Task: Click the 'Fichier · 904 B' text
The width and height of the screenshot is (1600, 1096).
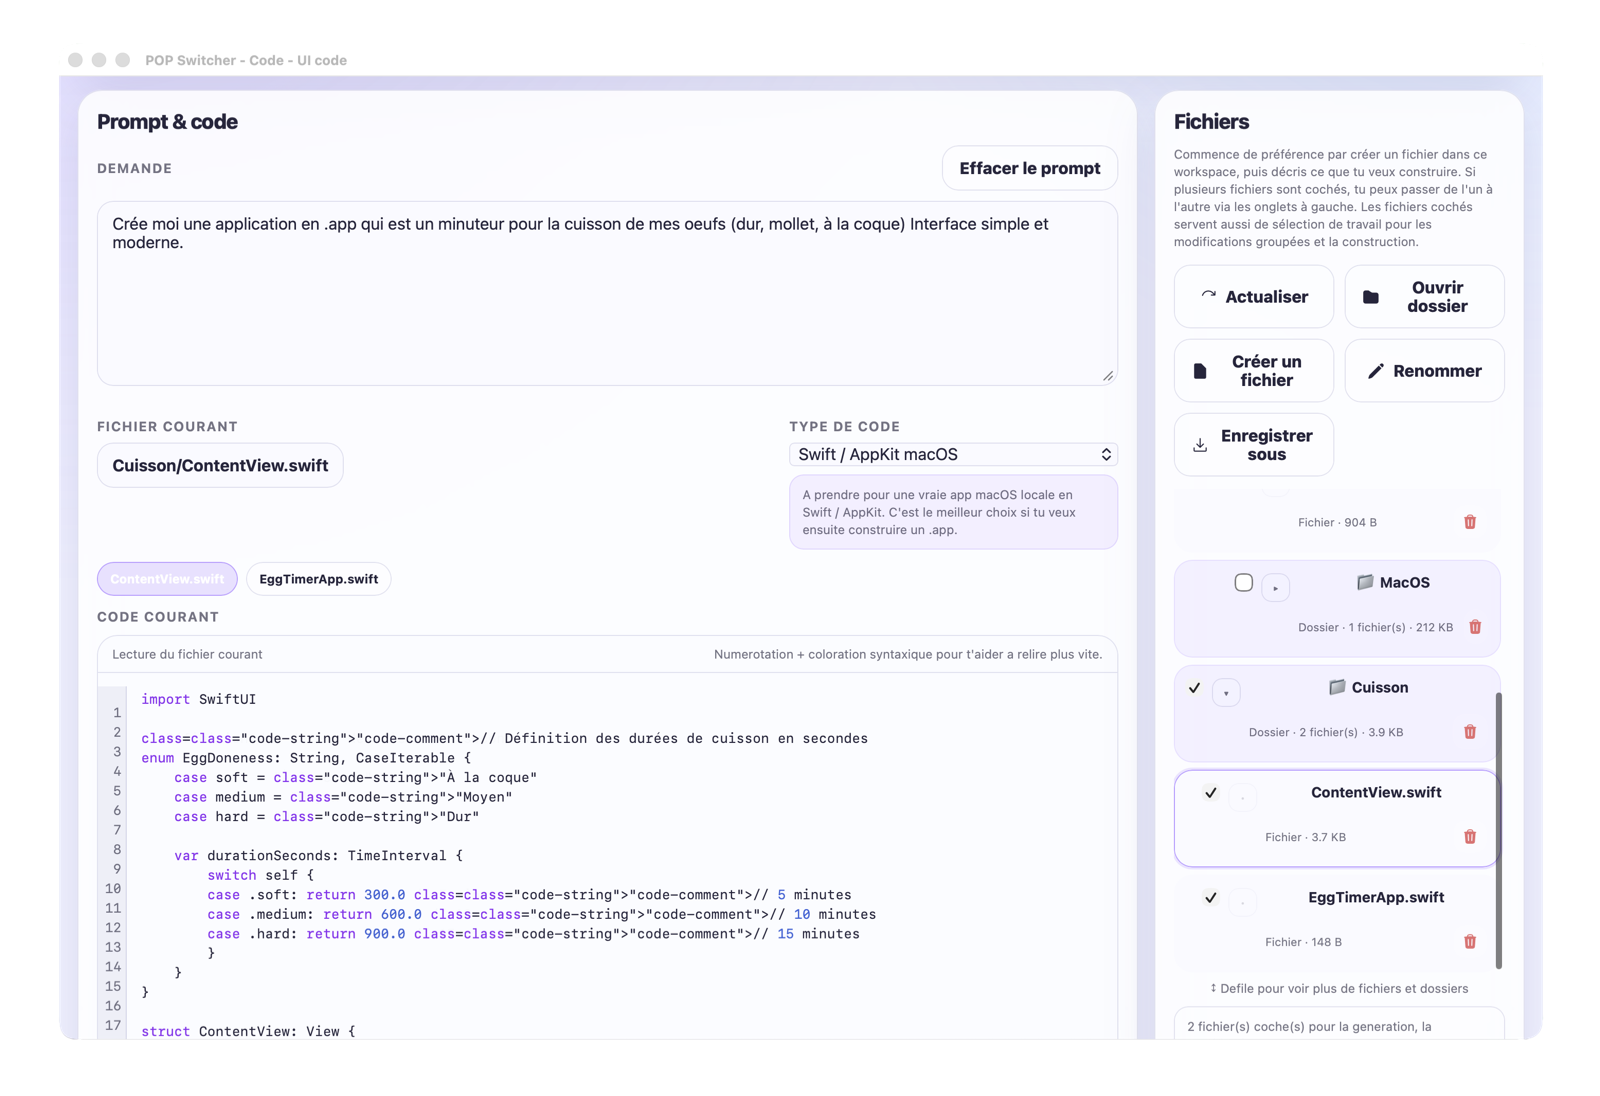Action: click(1337, 522)
